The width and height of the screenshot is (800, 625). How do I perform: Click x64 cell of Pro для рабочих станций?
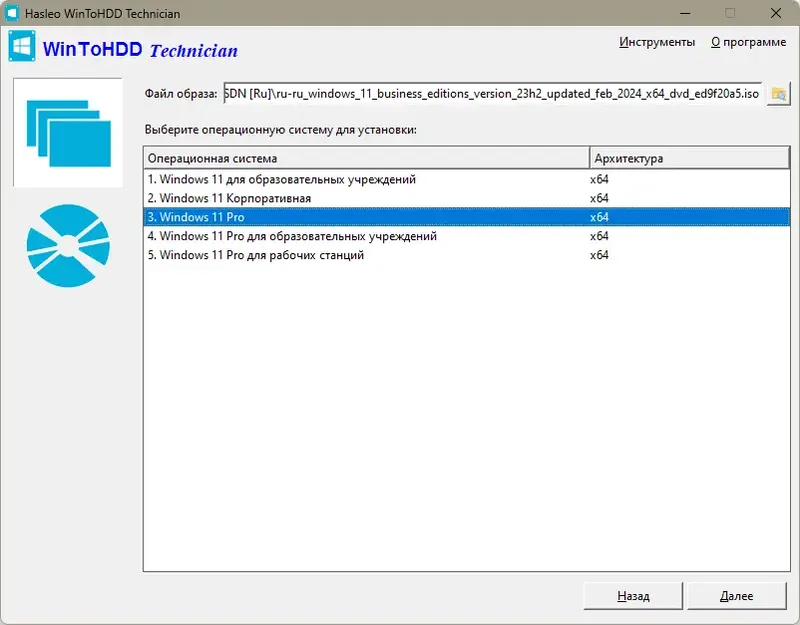599,255
